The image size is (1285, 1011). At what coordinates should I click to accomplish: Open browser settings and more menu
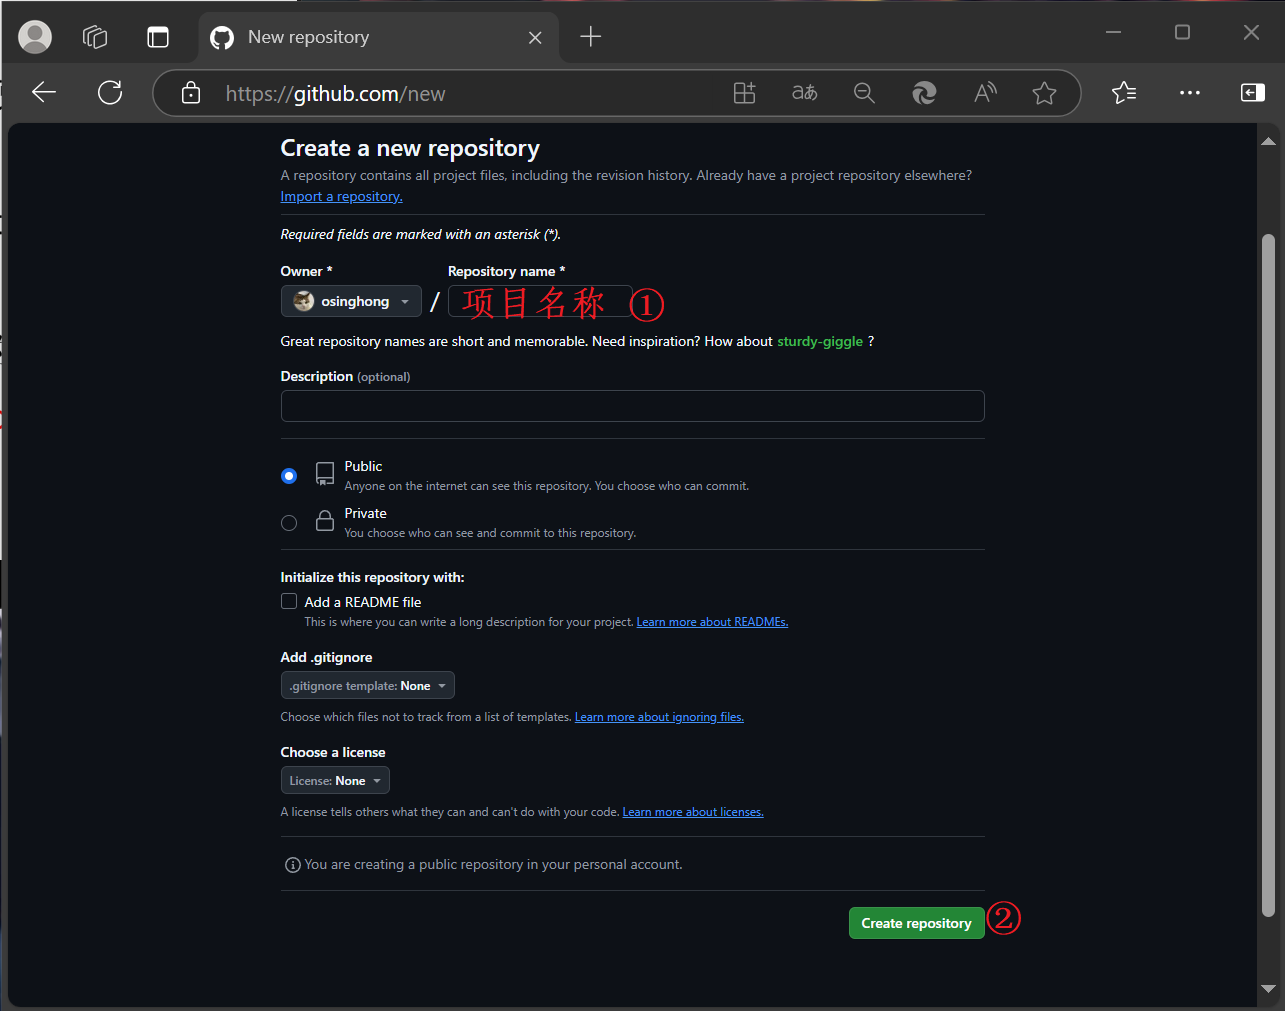(1189, 93)
